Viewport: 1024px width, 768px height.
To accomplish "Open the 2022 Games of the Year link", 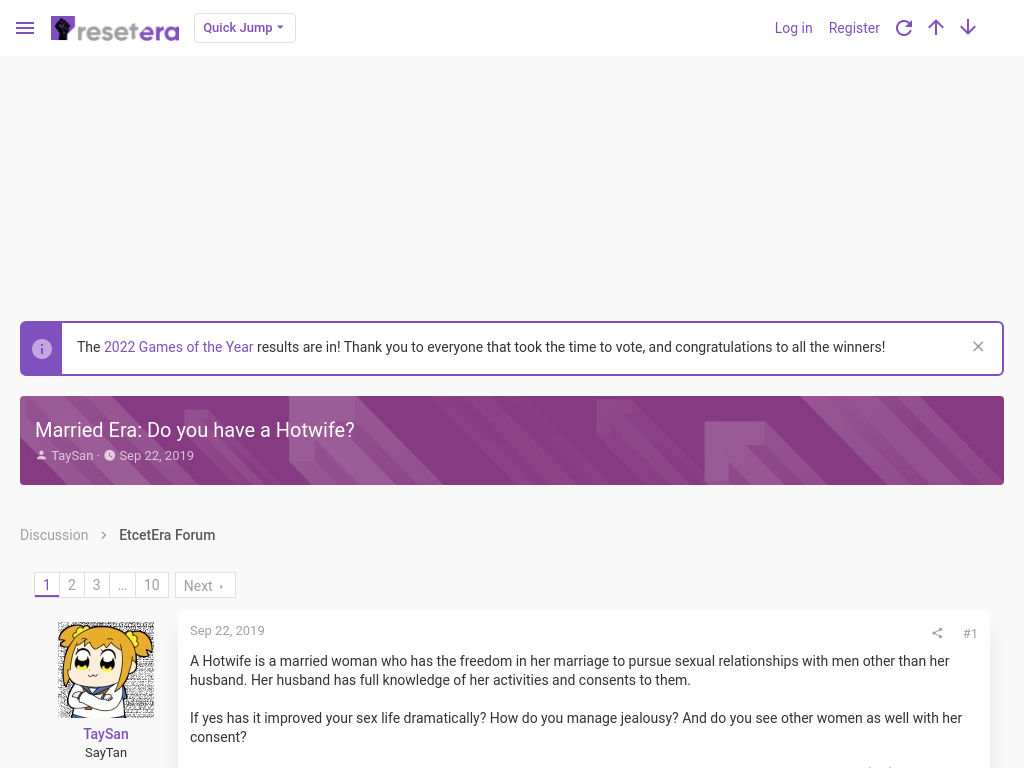I will pyautogui.click(x=178, y=347).
